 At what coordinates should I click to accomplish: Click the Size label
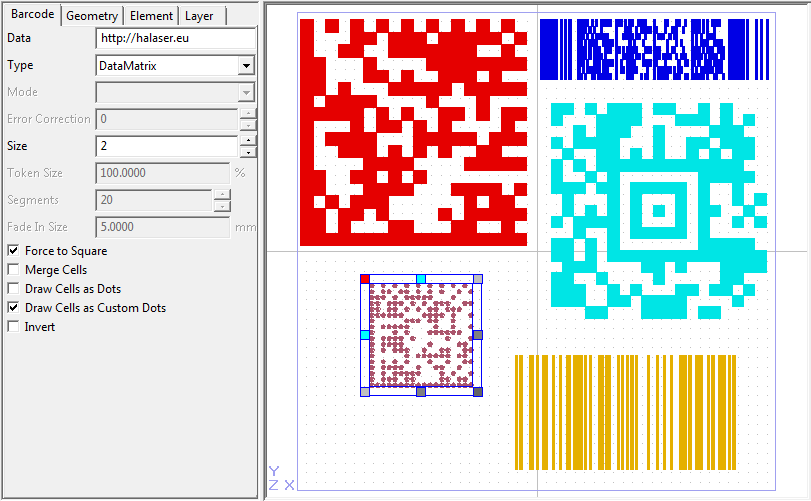[17, 146]
